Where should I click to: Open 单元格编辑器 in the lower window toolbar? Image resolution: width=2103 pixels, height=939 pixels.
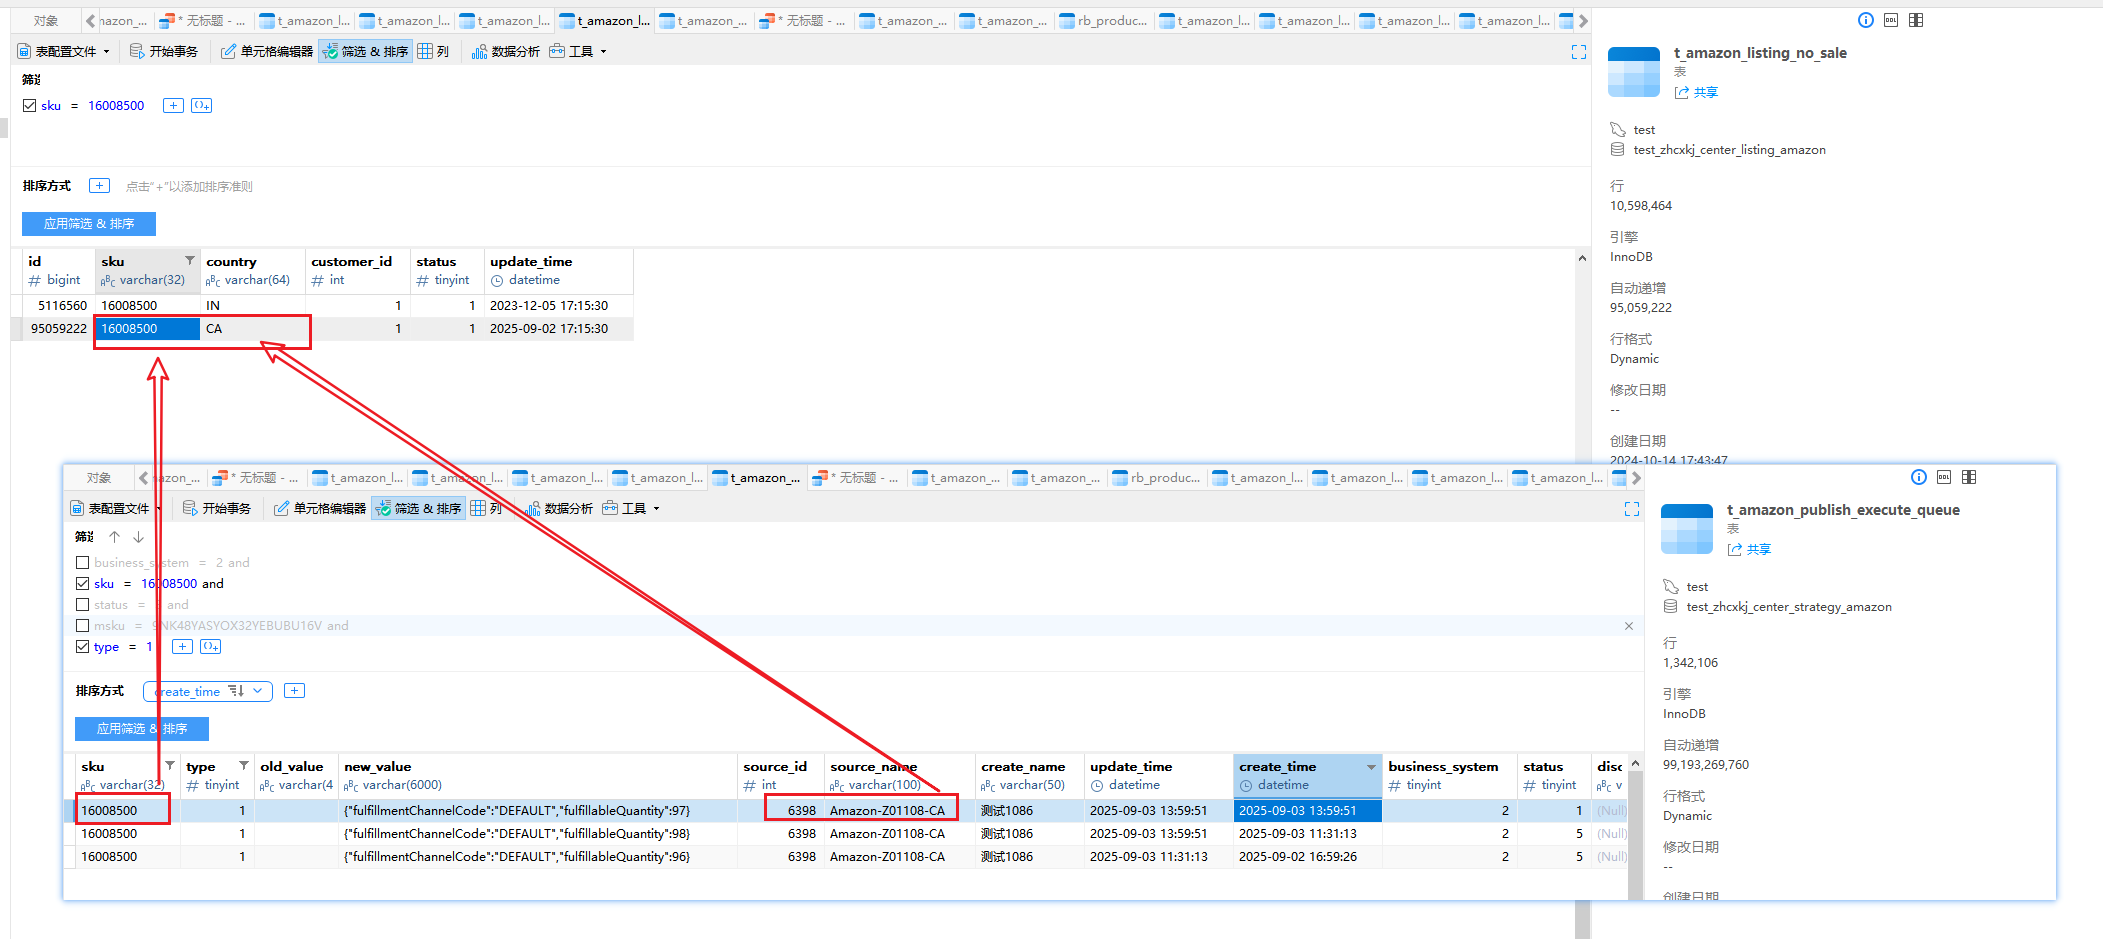click(320, 508)
